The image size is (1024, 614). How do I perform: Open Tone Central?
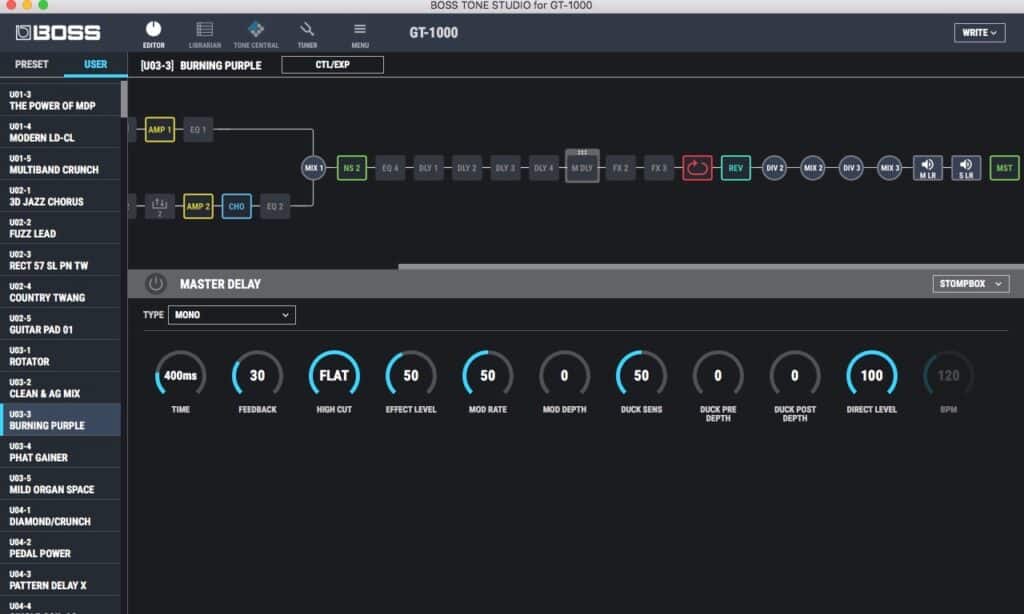tap(256, 35)
